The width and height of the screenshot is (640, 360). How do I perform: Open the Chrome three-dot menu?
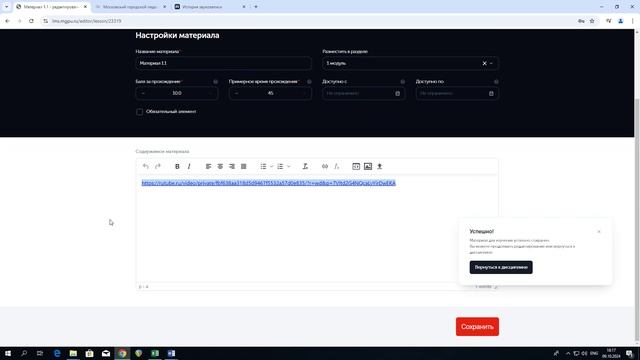[632, 21]
